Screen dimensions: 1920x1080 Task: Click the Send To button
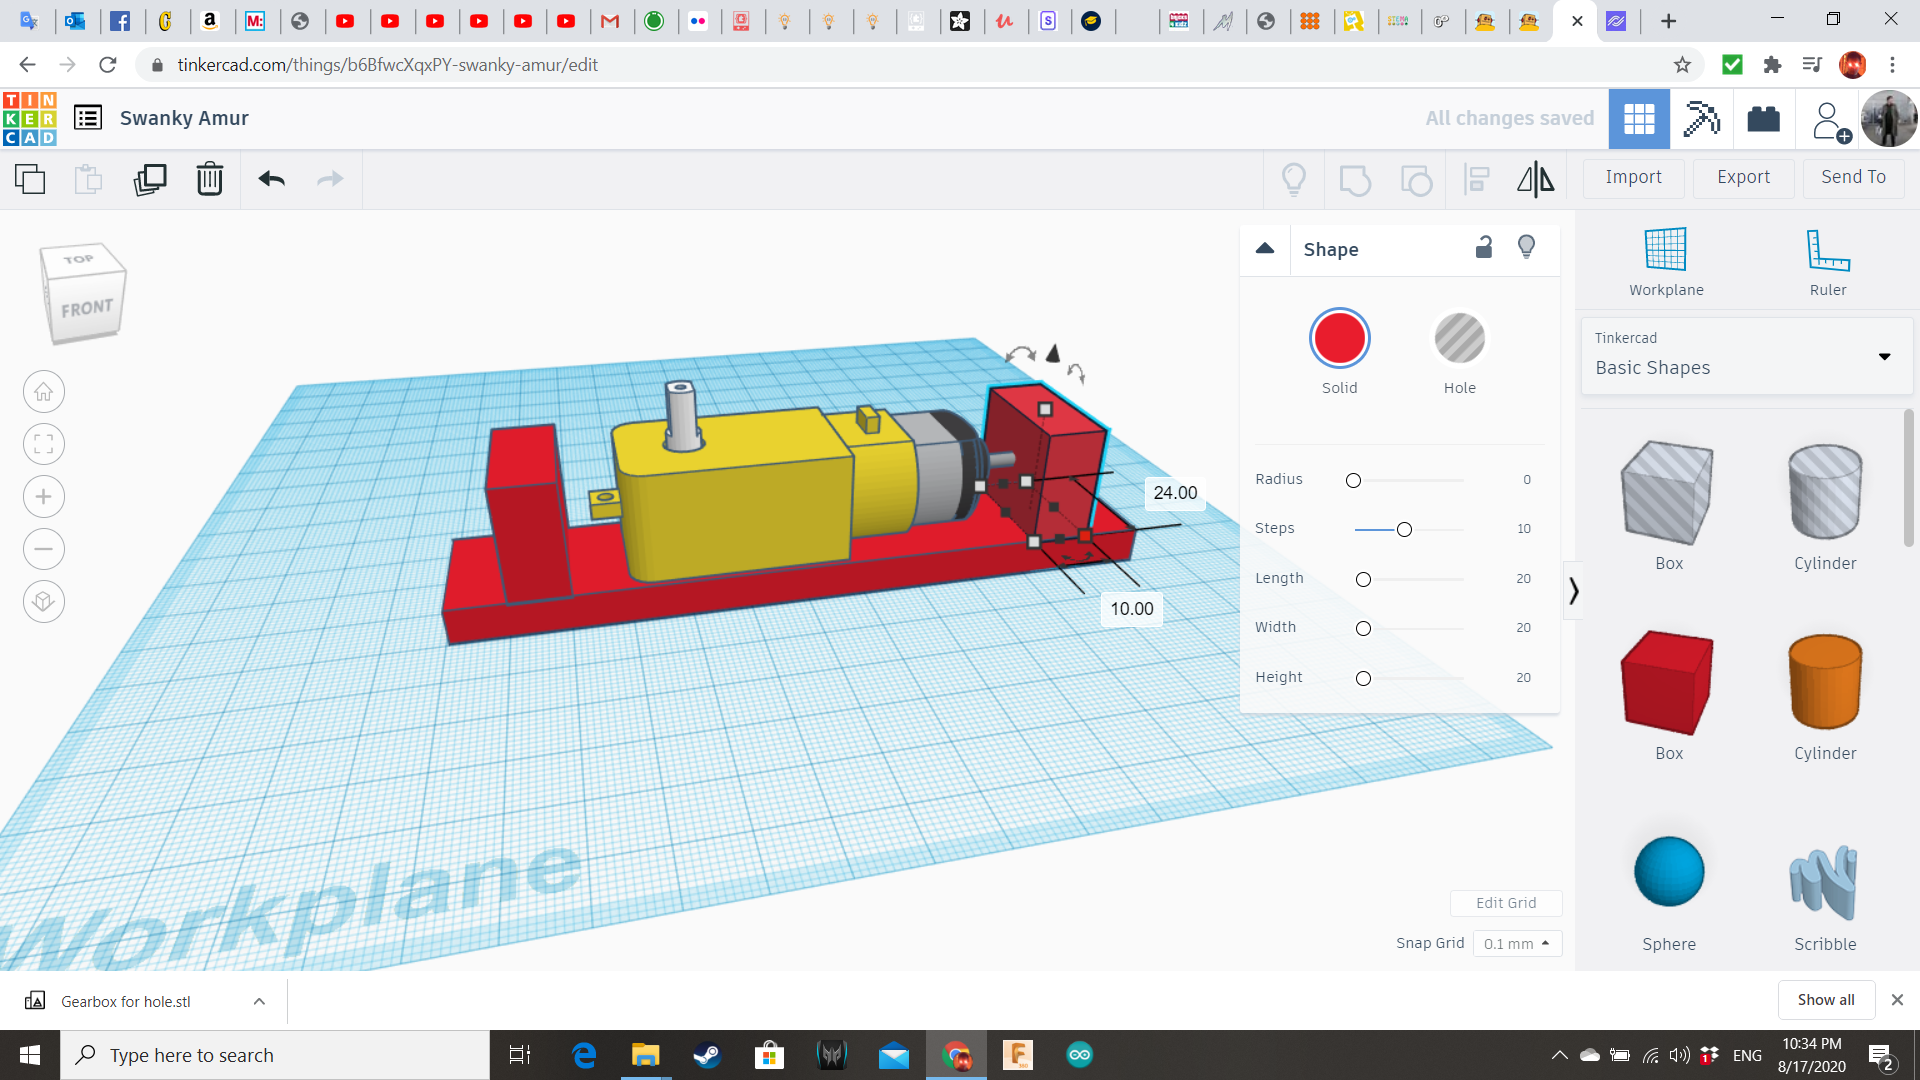(x=1853, y=177)
